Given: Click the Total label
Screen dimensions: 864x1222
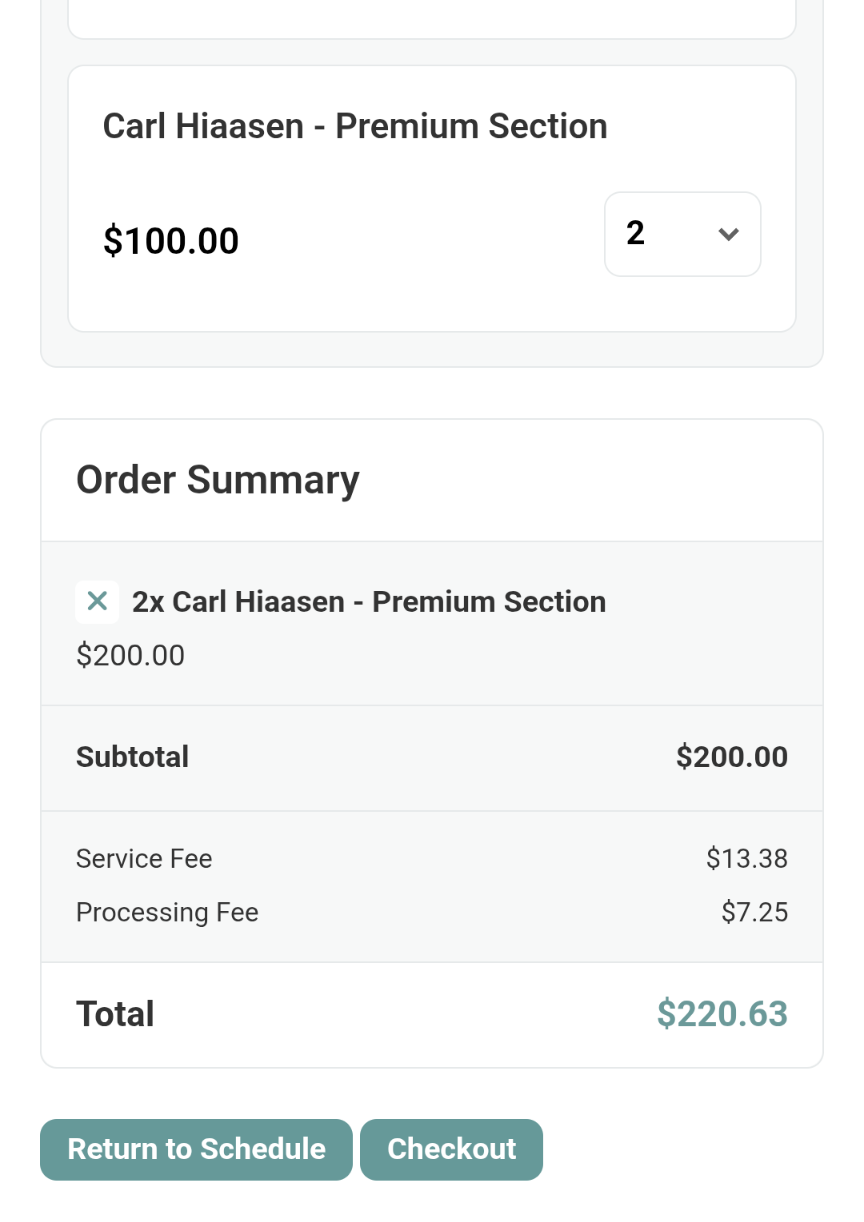Looking at the screenshot, I should 115,1014.
